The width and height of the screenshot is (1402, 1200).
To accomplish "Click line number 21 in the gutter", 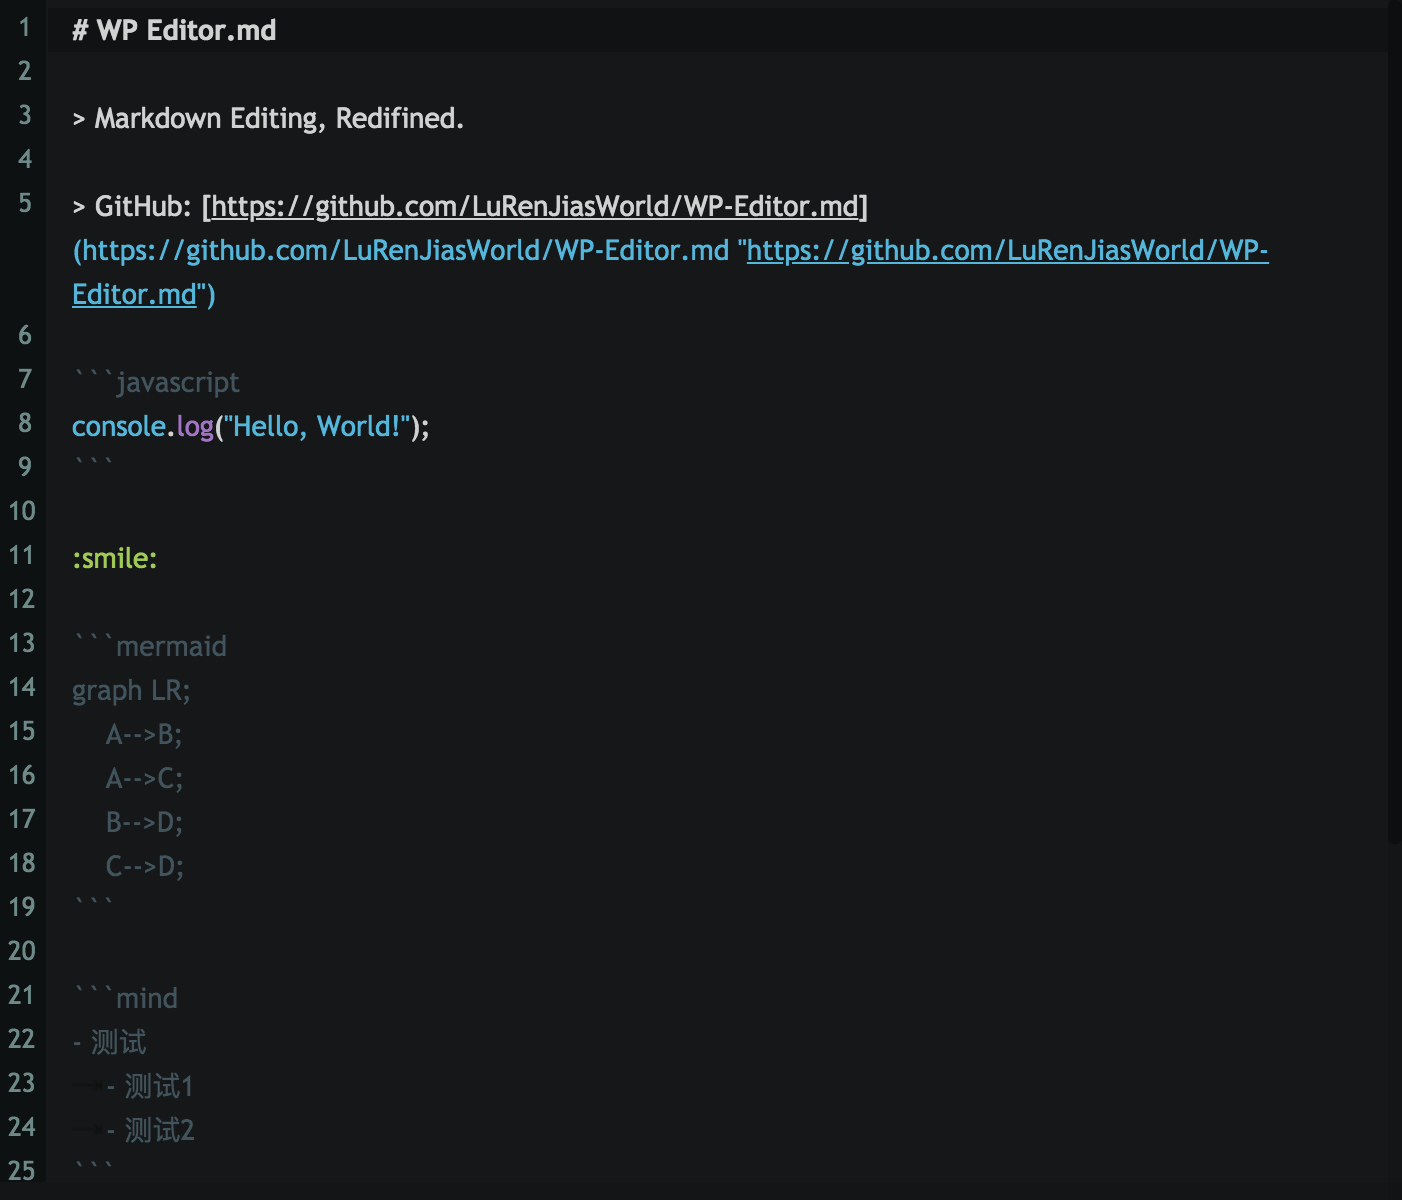I will click(21, 995).
